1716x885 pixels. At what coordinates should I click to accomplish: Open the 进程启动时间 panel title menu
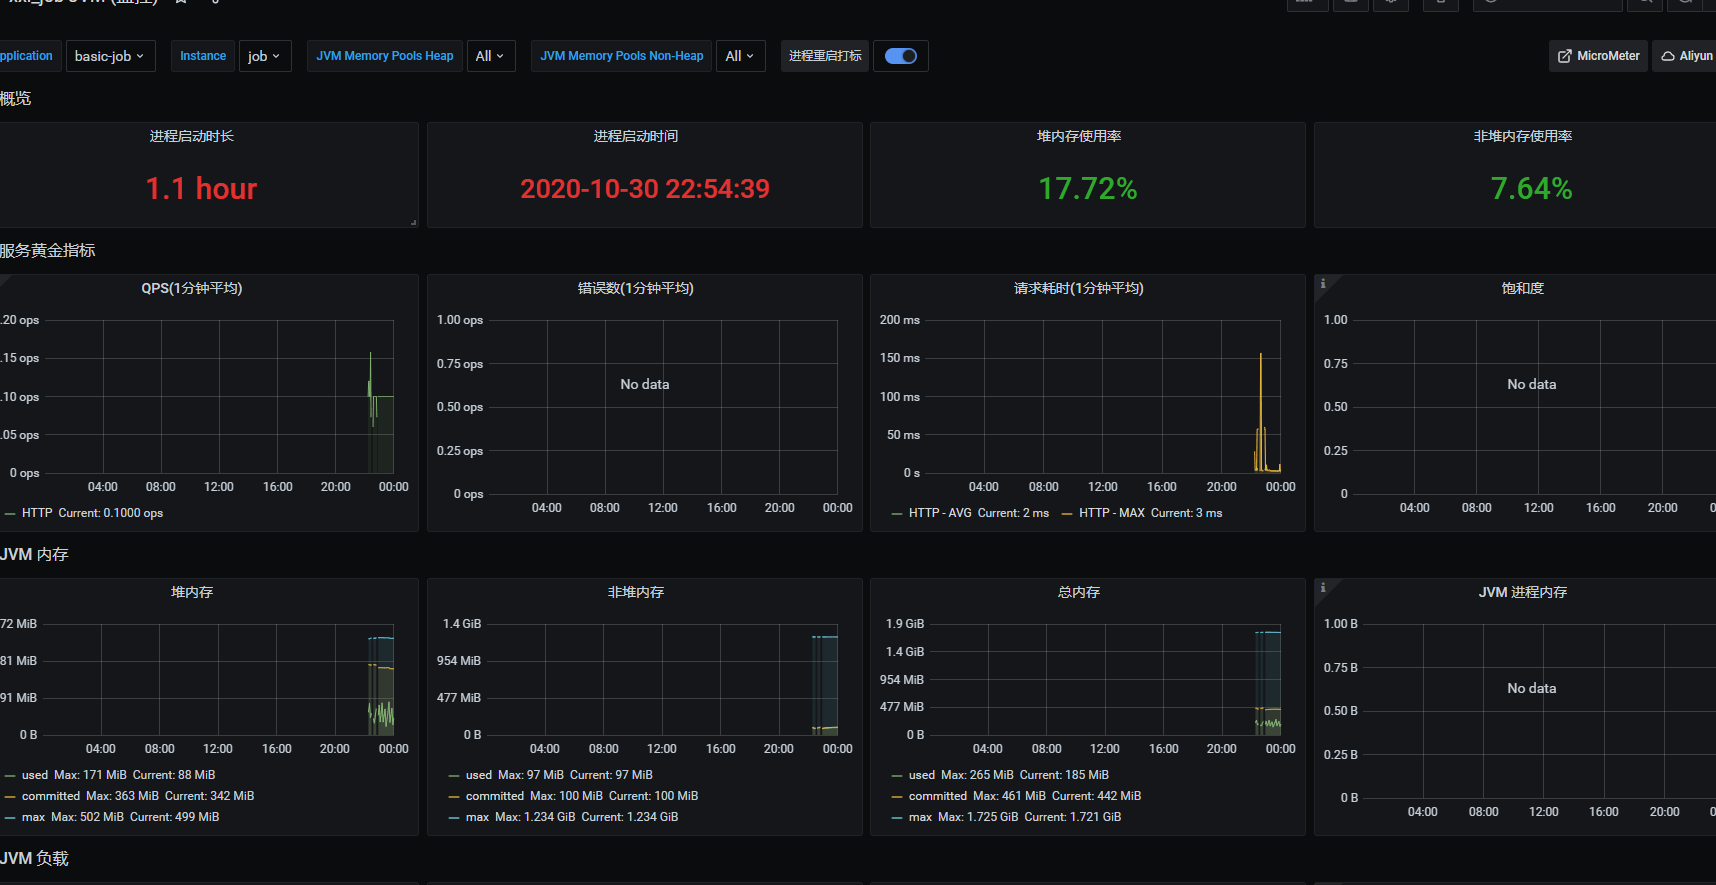[x=636, y=136]
